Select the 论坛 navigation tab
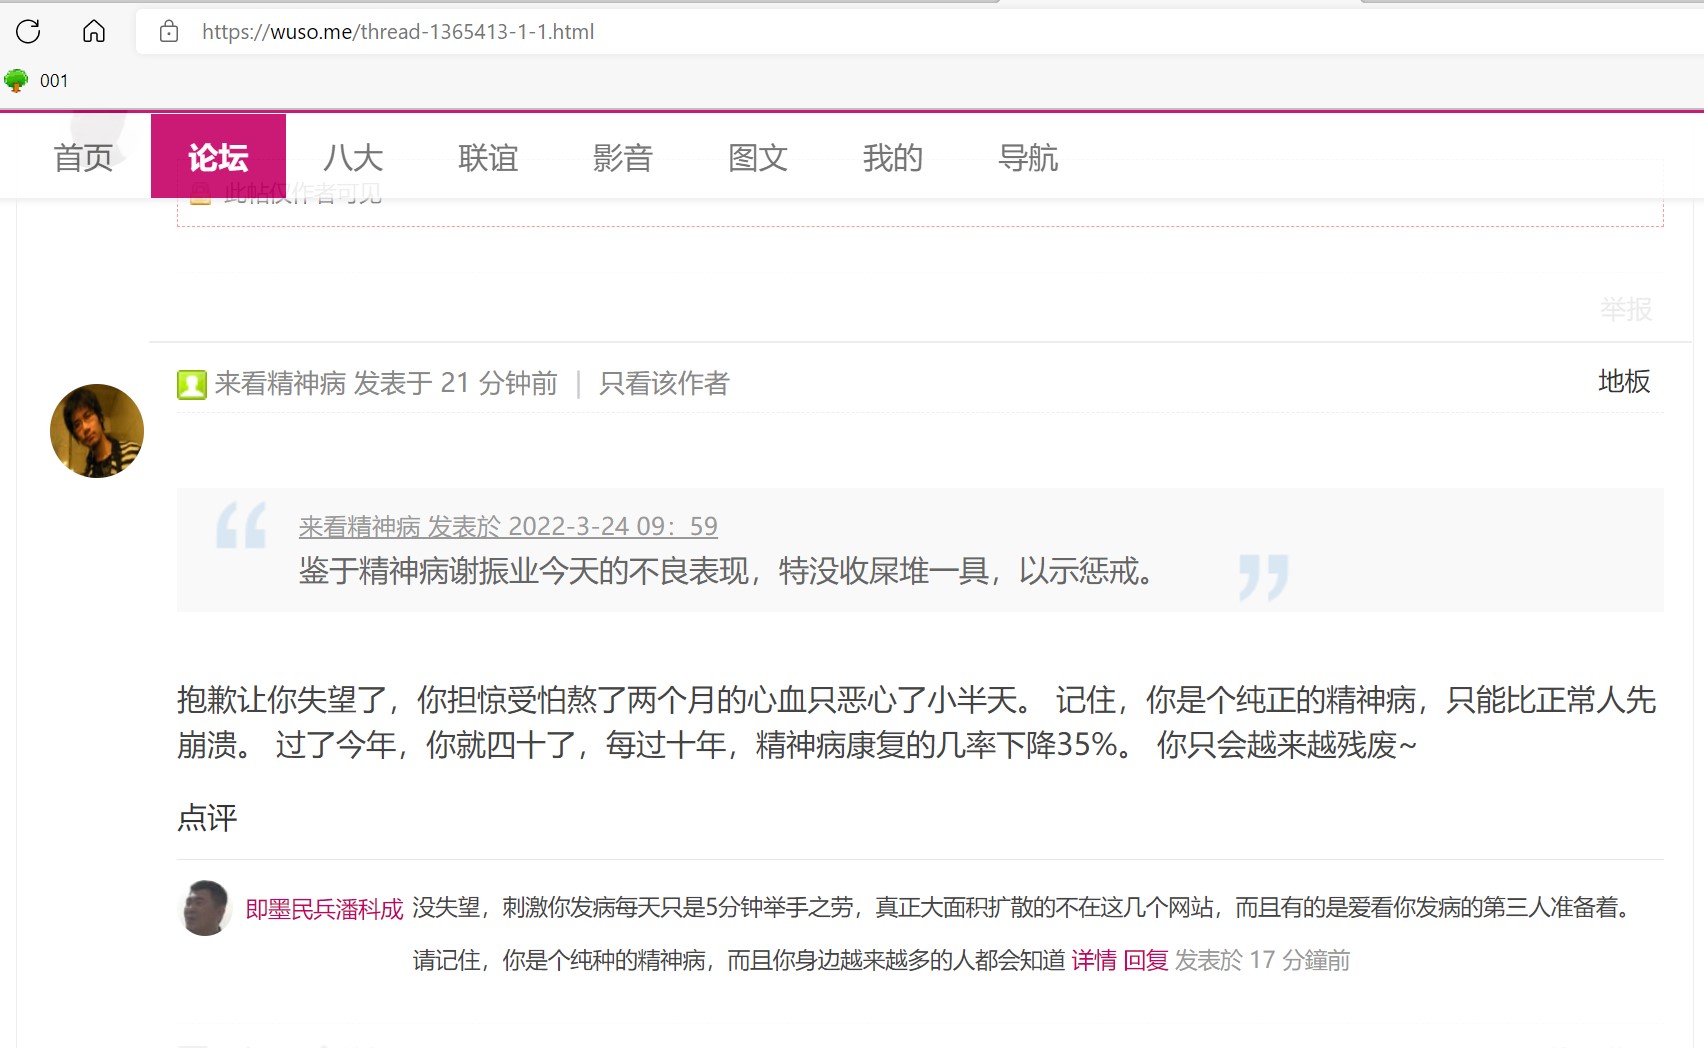Image resolution: width=1704 pixels, height=1048 pixels. (218, 157)
